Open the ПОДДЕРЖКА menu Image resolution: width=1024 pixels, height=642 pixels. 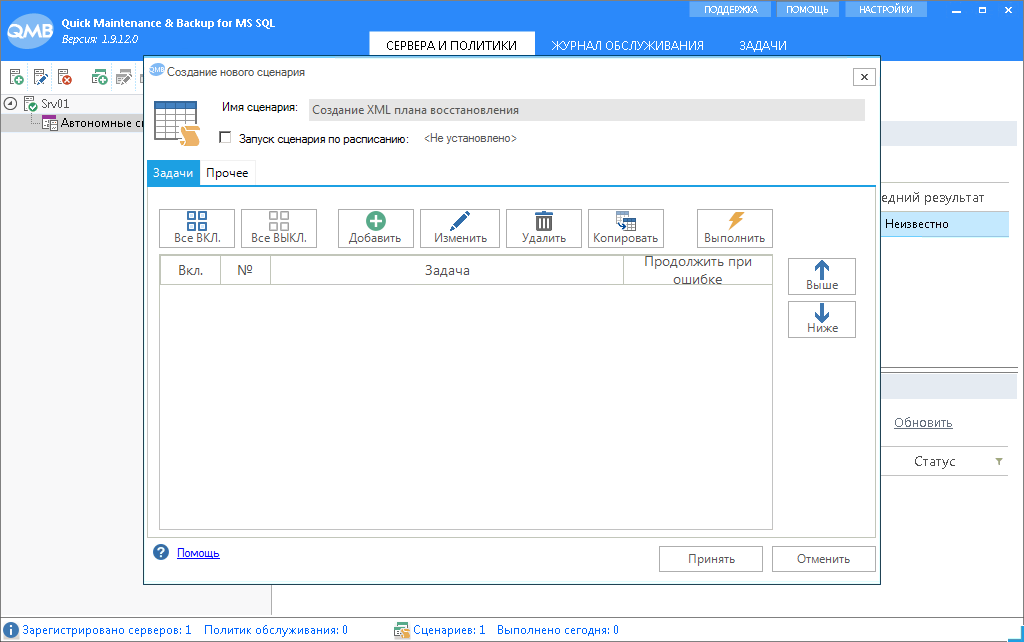click(730, 9)
